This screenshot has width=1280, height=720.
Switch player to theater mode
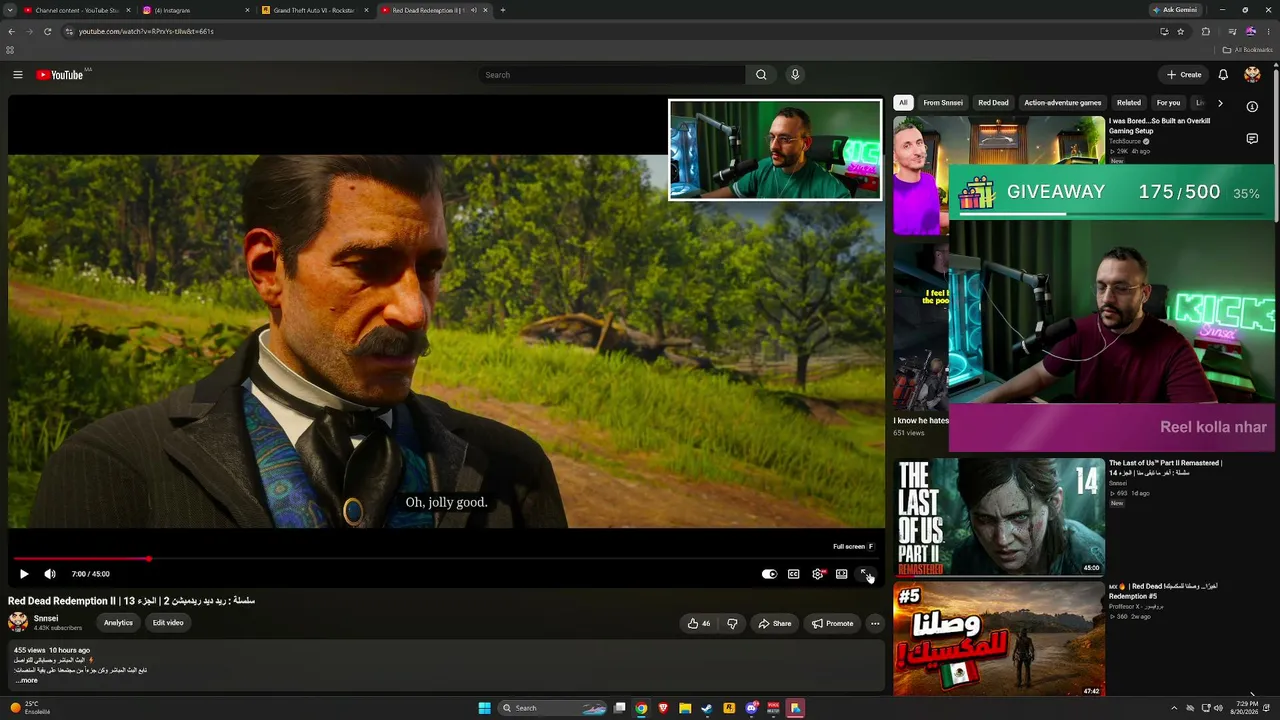coord(842,574)
